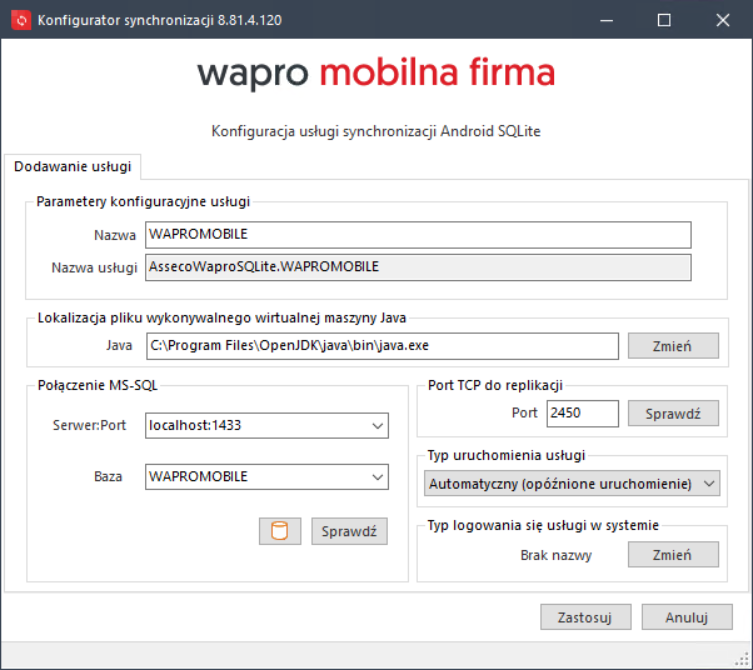The height and width of the screenshot is (670, 753).
Task: Maximize the configurator window
Action: (x=664, y=20)
